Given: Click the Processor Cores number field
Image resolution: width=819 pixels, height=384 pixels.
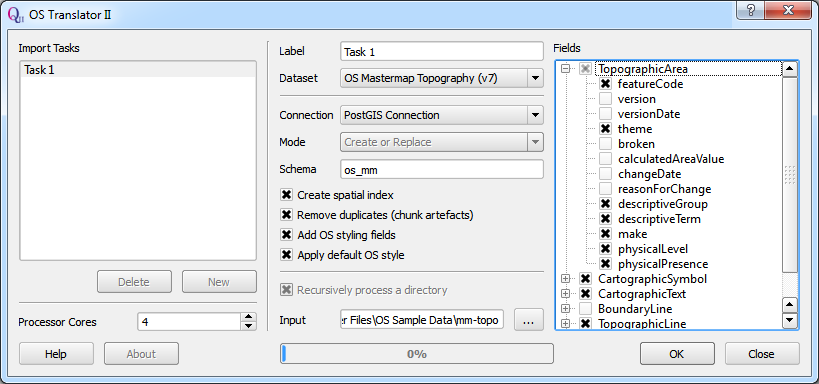Looking at the screenshot, I should [x=190, y=322].
